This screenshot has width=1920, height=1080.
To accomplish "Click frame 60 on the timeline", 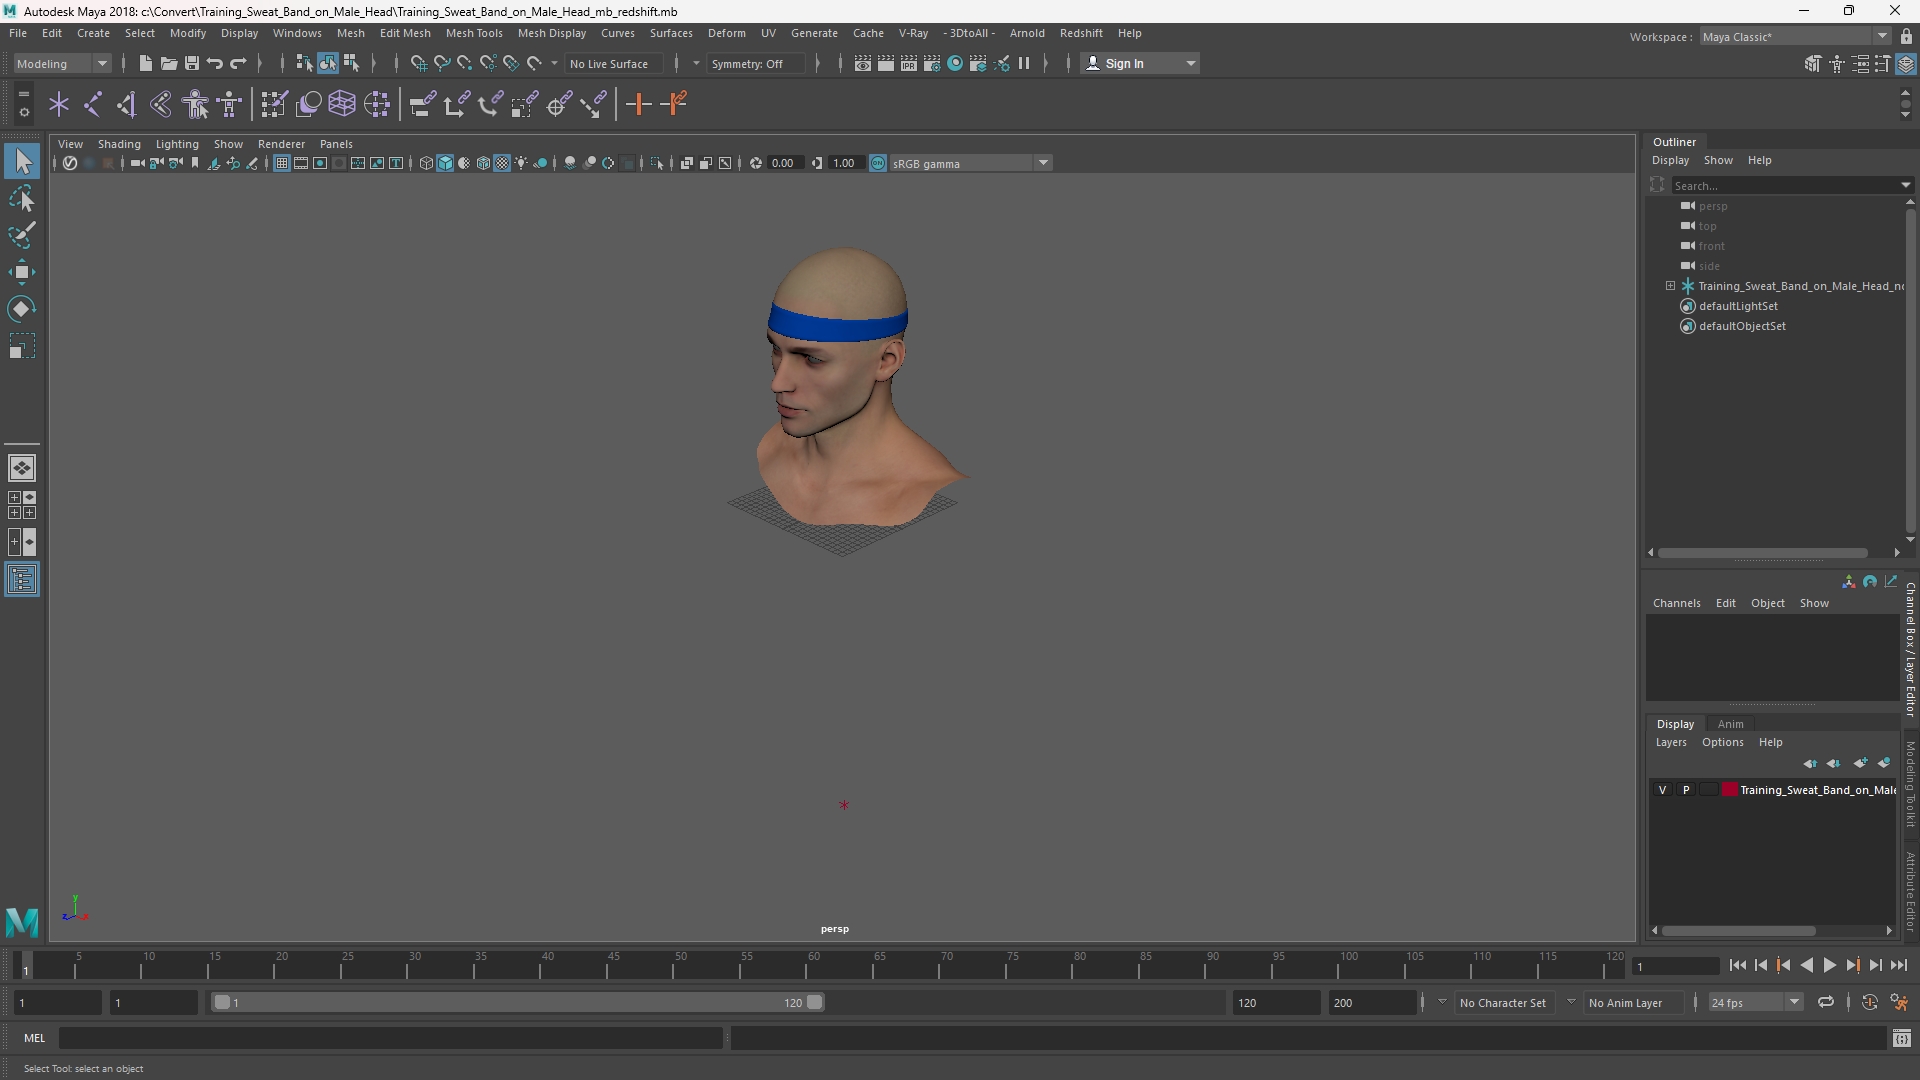I will (x=811, y=966).
